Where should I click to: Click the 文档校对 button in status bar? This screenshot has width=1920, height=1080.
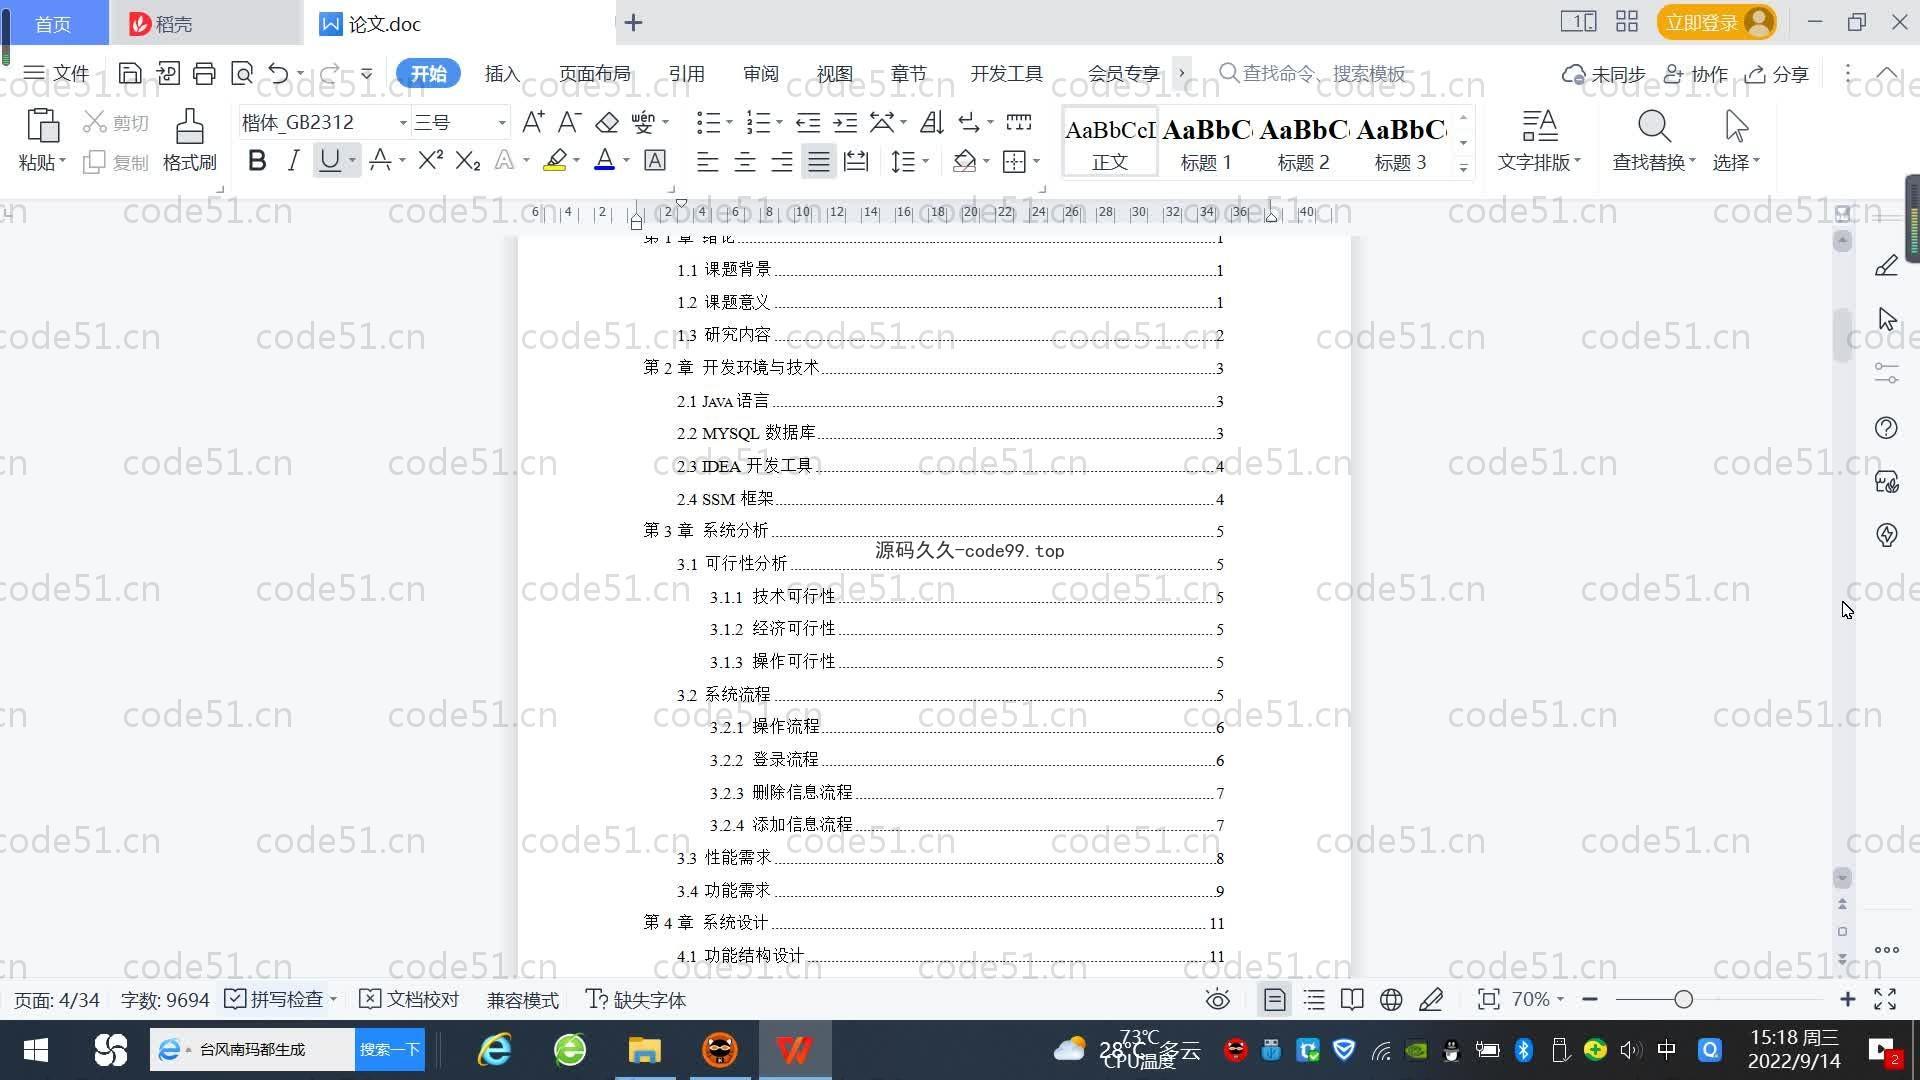pyautogui.click(x=409, y=1000)
